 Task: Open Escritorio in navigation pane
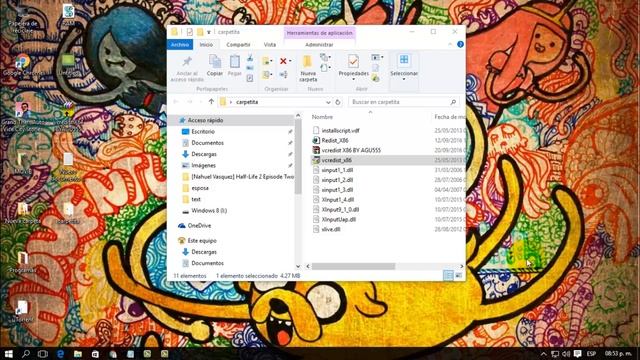[203, 132]
